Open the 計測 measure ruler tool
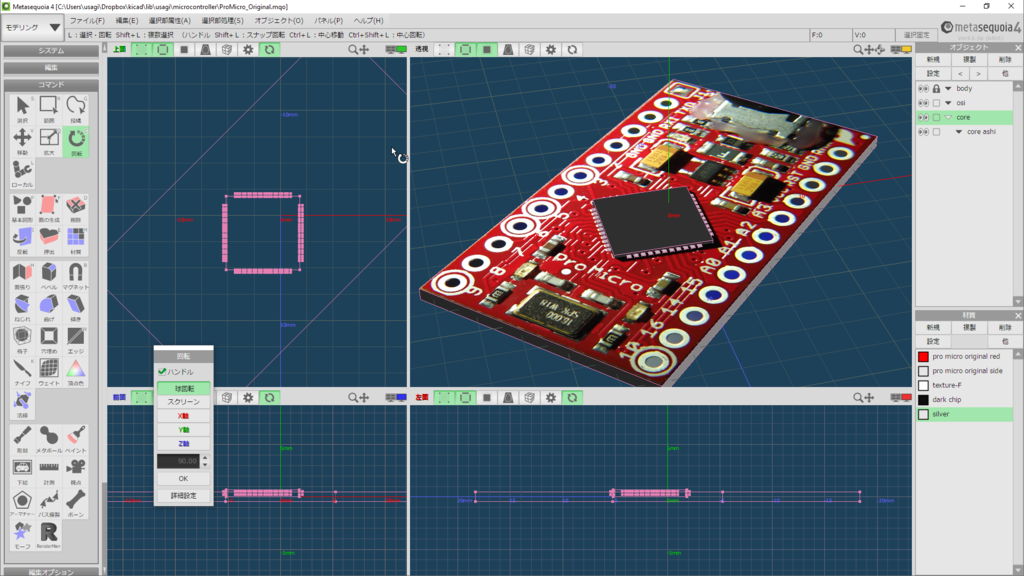Screen dimensions: 1024x576 click(49, 472)
